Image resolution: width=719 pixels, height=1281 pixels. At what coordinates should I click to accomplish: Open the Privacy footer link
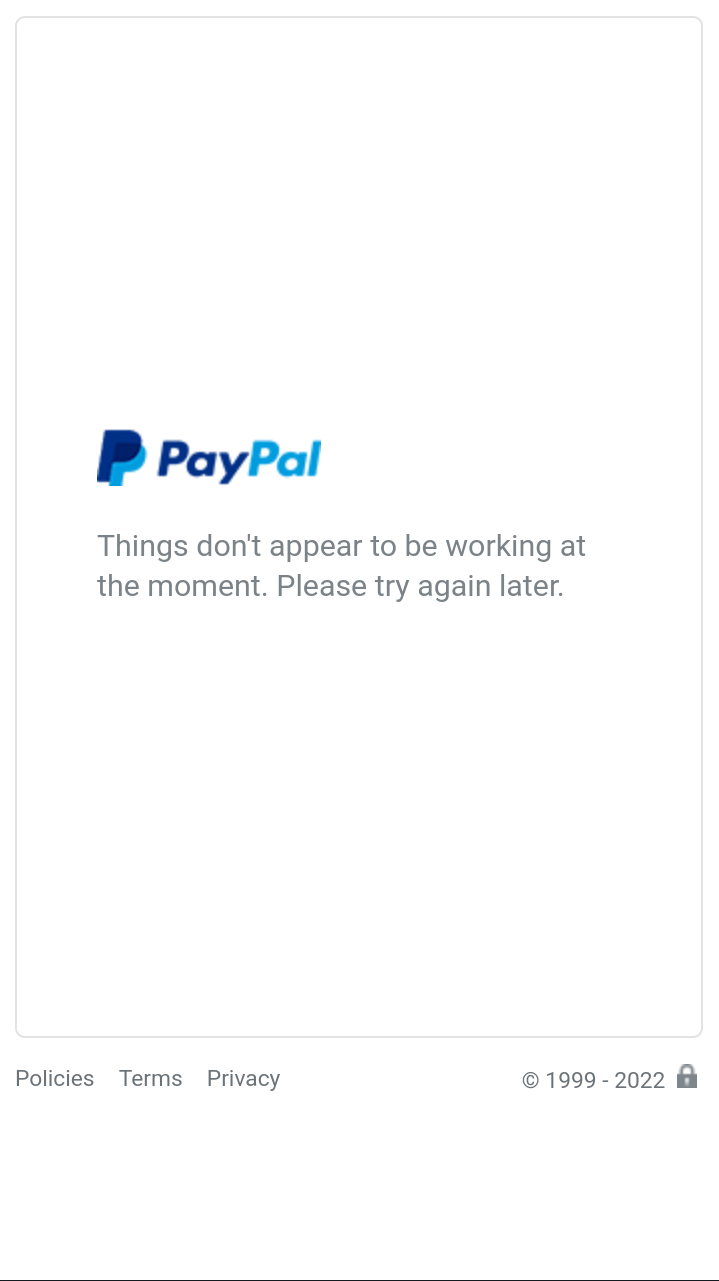pyautogui.click(x=243, y=1079)
